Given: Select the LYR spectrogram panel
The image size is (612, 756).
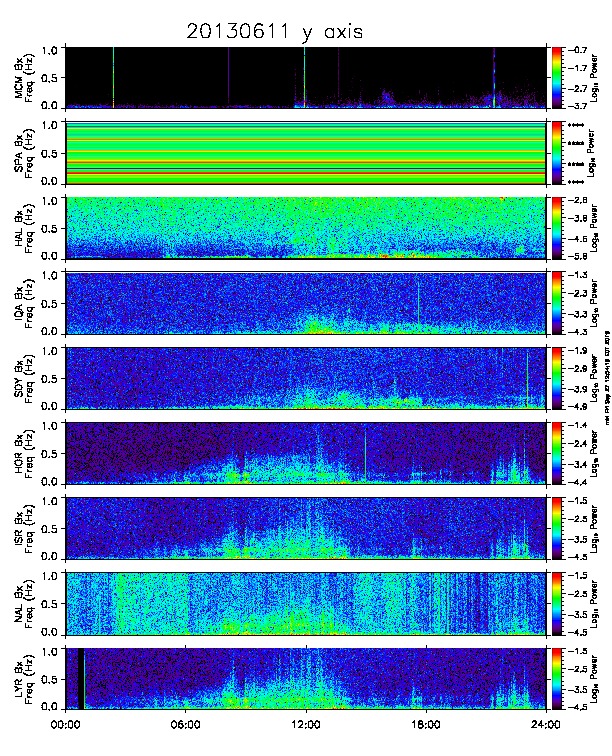Looking at the screenshot, I should [306, 679].
